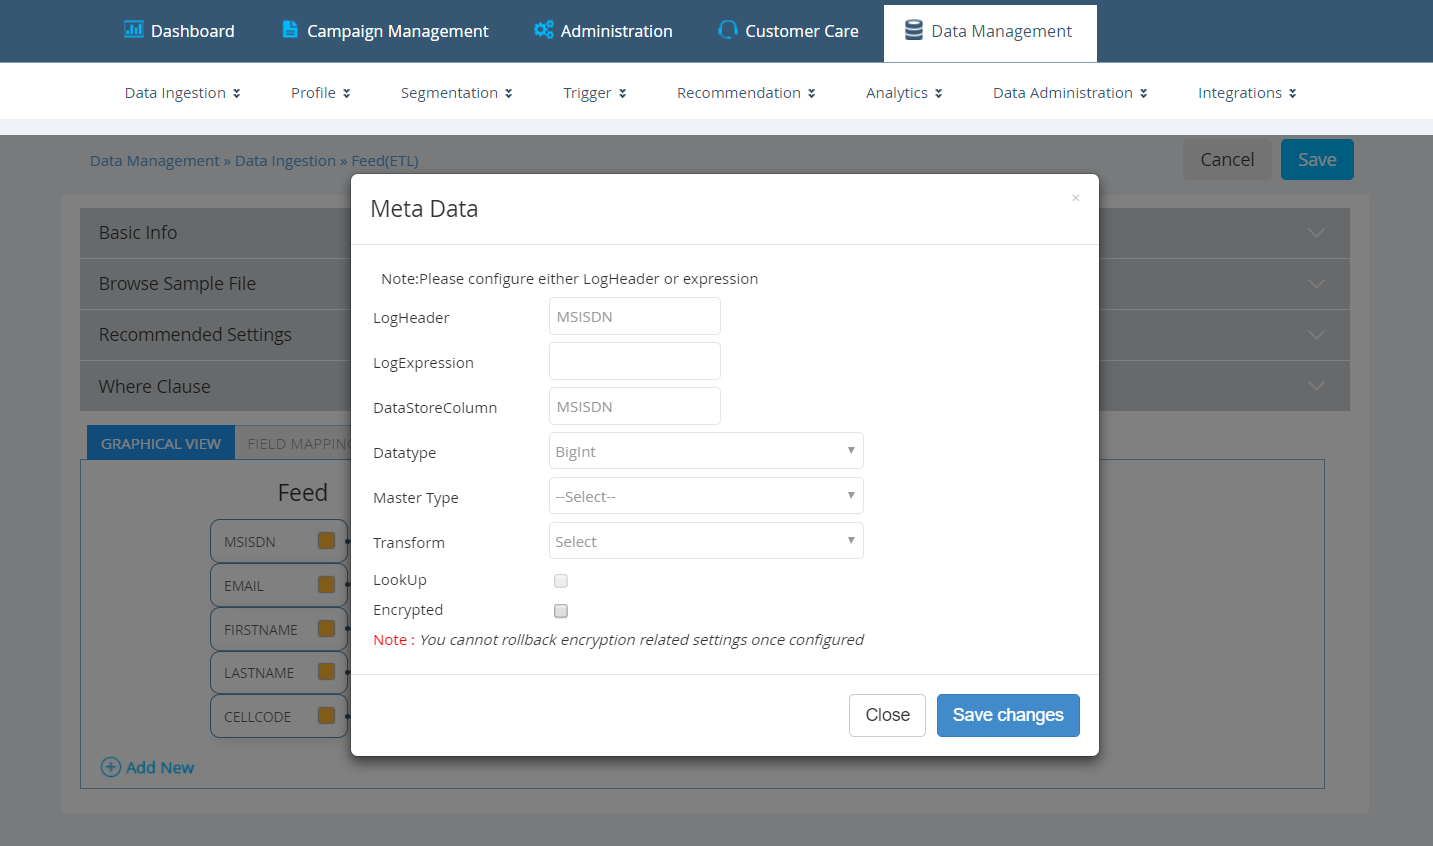Image resolution: width=1433 pixels, height=846 pixels.
Task: Click the plus icon beside Add New
Action: click(111, 767)
